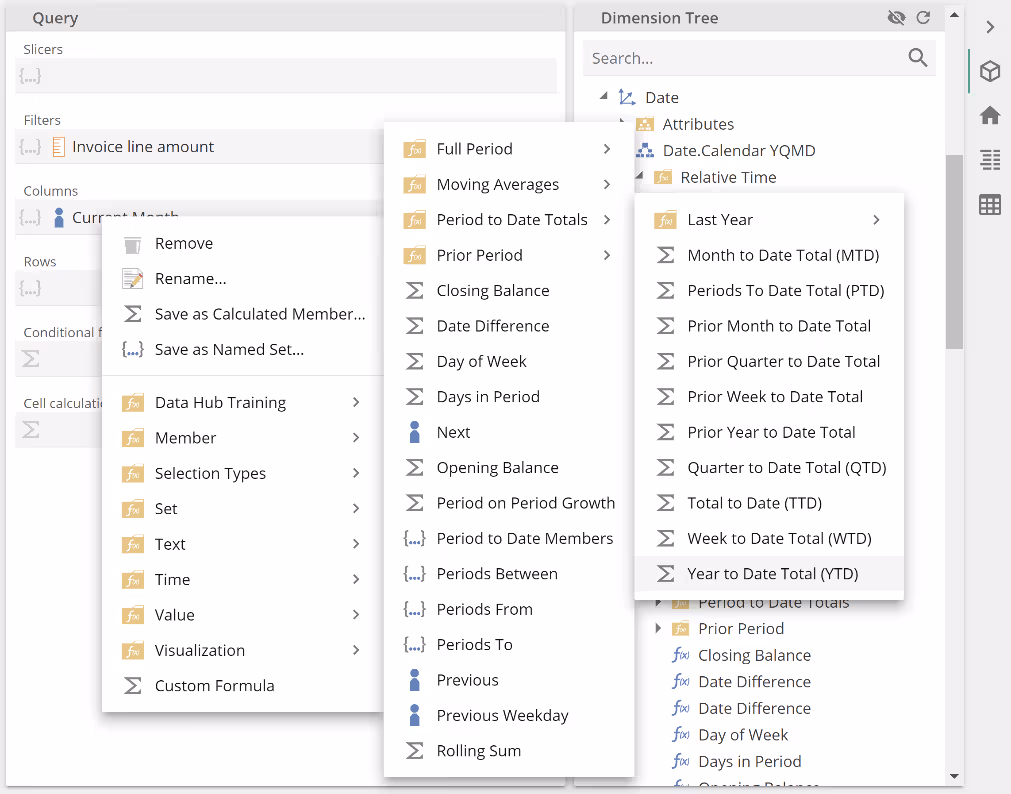1011x794 pixels.
Task: Expand the right sidebar chevron
Action: (x=989, y=27)
